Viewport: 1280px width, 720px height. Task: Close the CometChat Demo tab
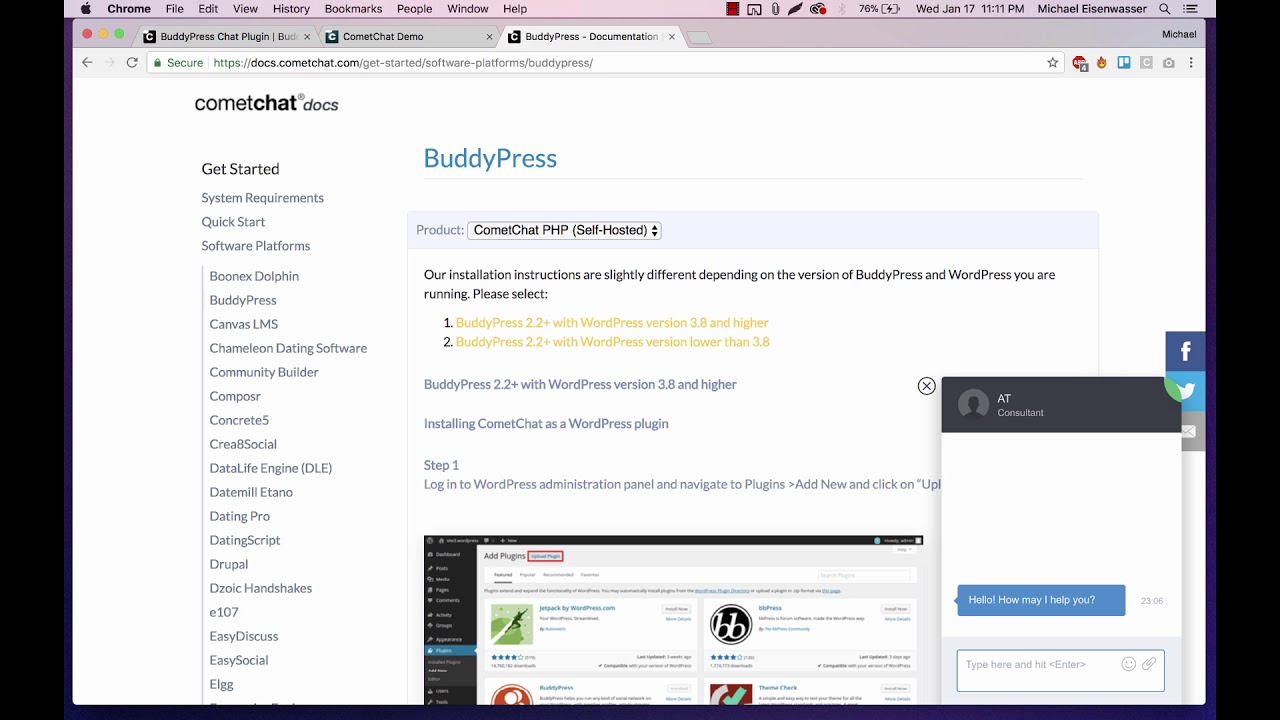click(x=489, y=36)
